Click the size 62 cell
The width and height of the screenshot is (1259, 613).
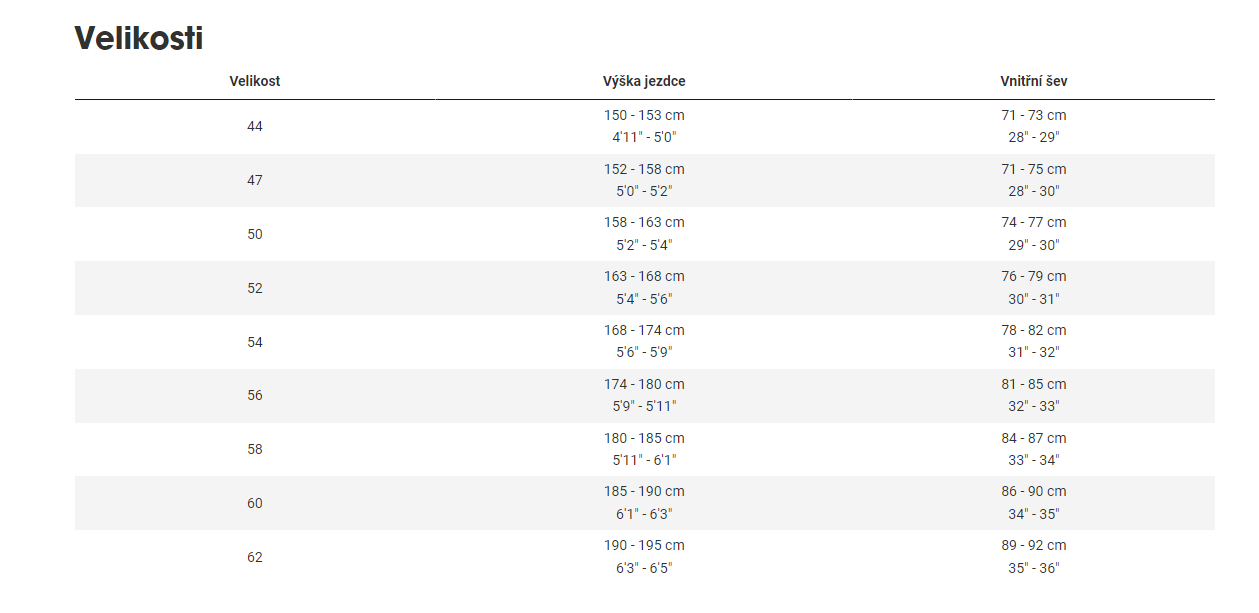click(255, 557)
